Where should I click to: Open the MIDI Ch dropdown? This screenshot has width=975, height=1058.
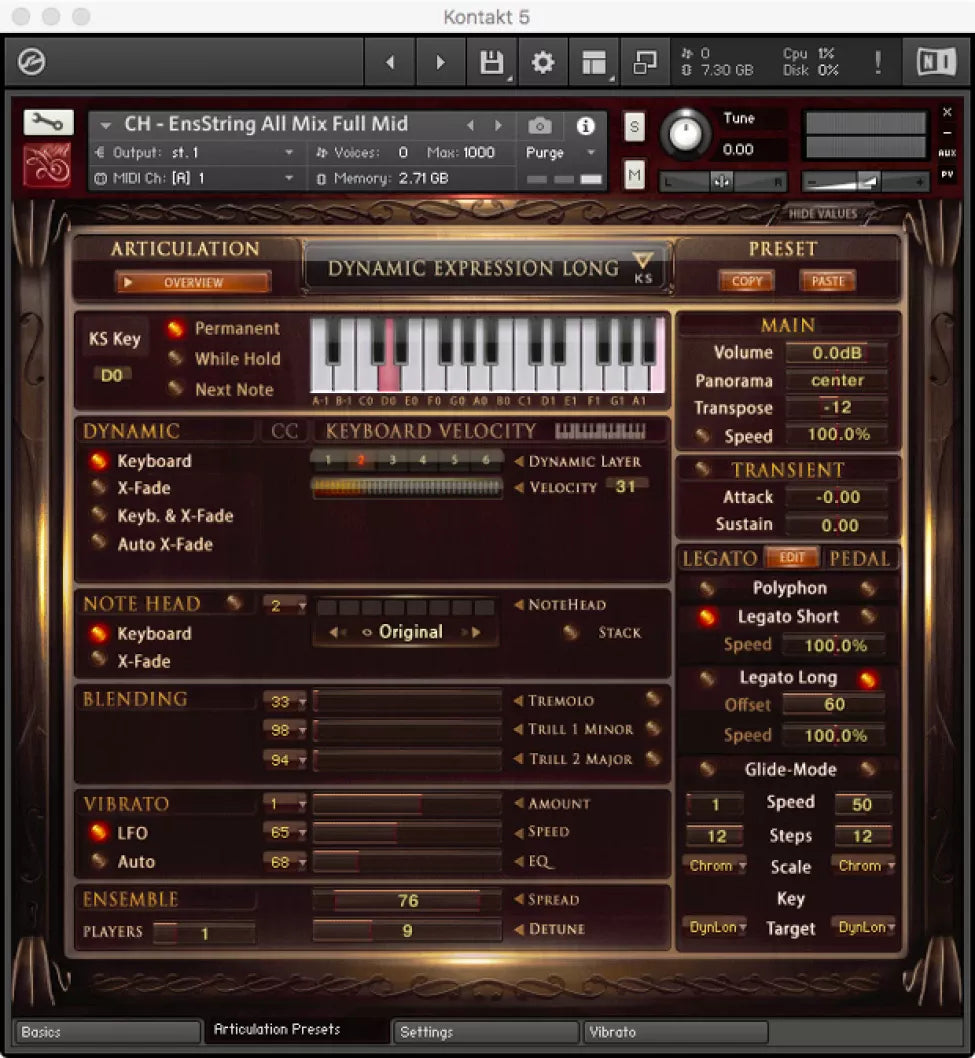click(x=289, y=179)
